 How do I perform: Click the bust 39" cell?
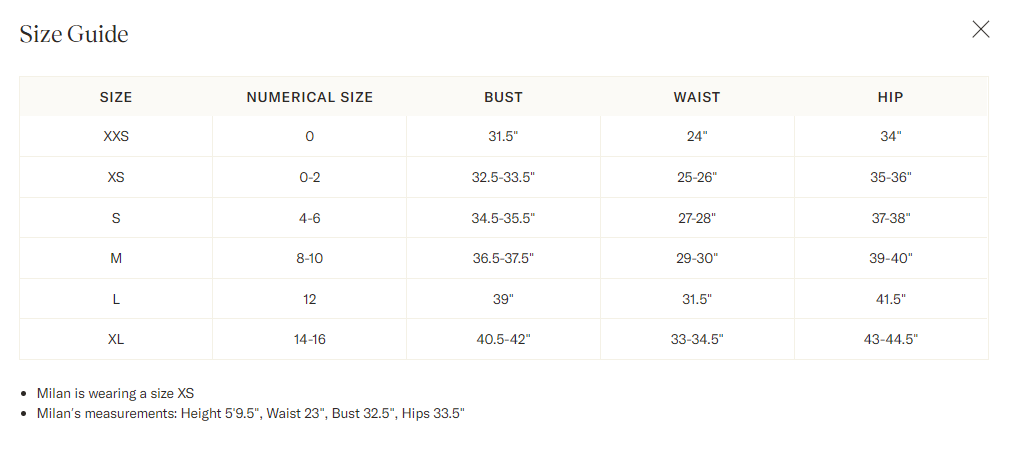pos(503,299)
